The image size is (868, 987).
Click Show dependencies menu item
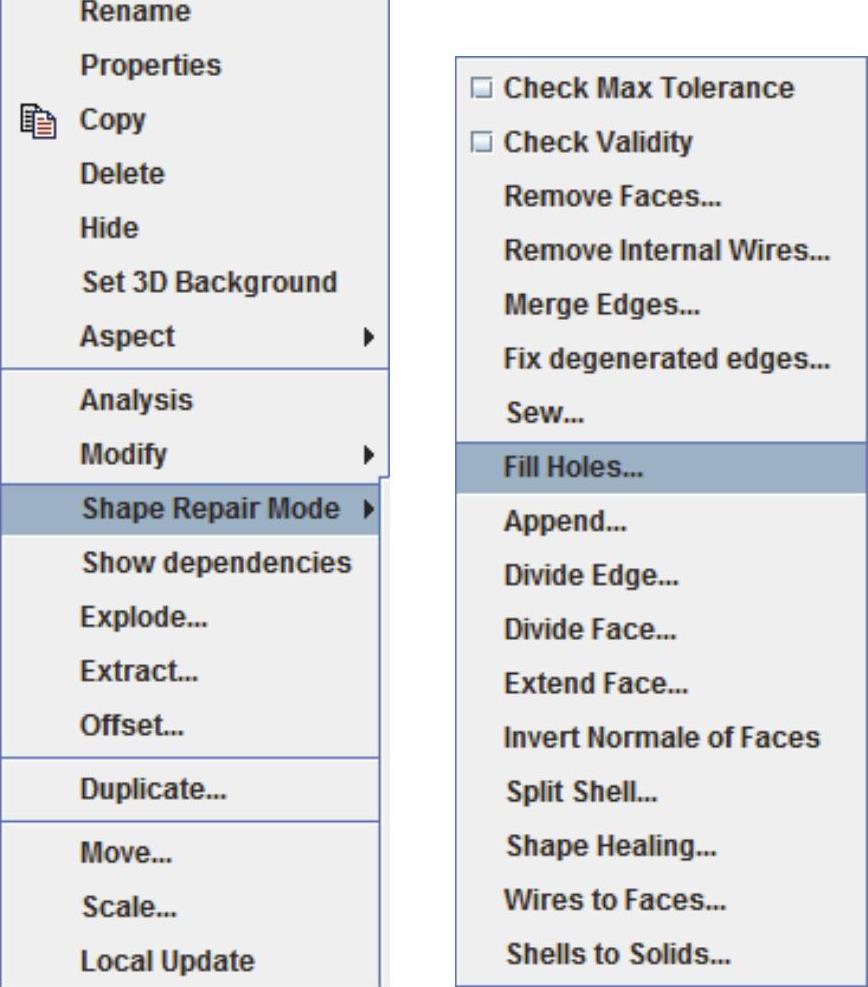[x=216, y=563]
